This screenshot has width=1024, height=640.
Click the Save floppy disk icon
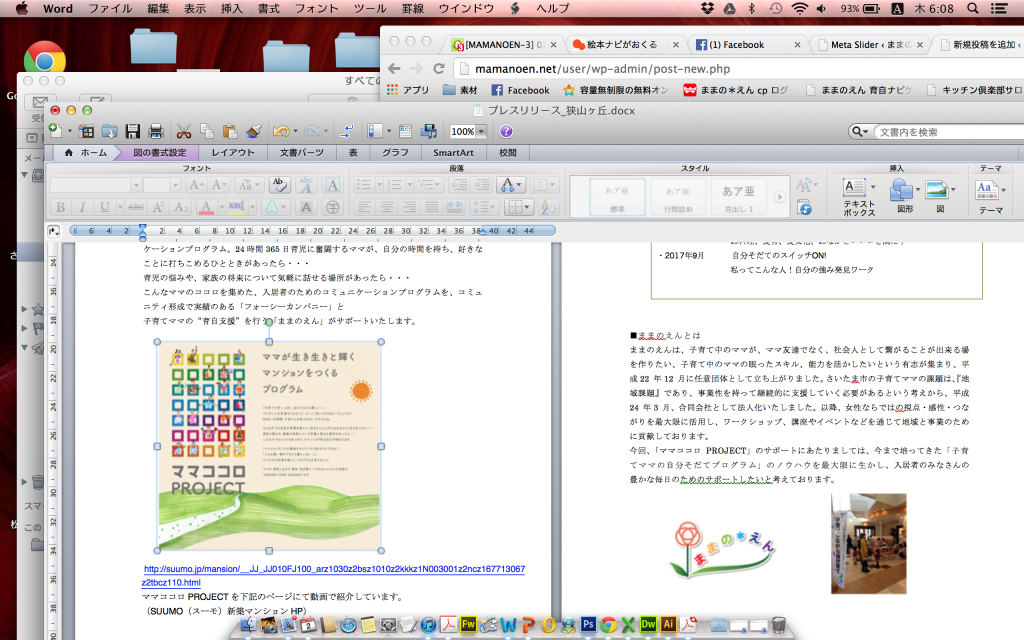coord(131,131)
